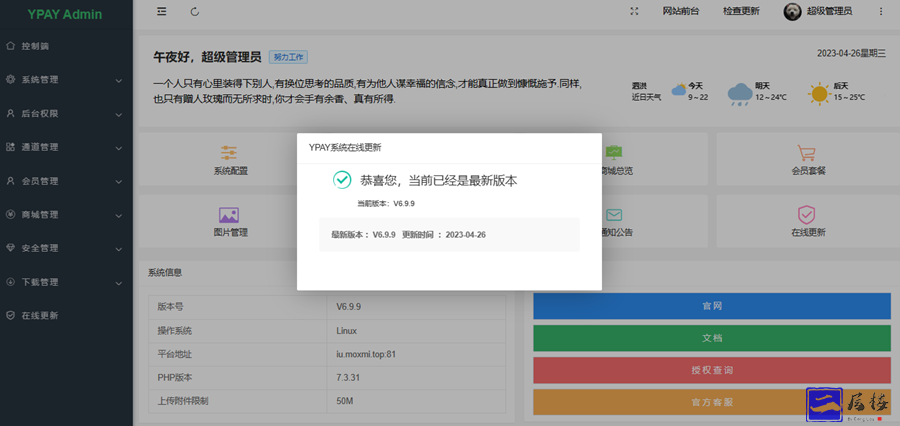The width and height of the screenshot is (900, 426).
Task: Open the three-dot more options menu
Action: coord(879,11)
